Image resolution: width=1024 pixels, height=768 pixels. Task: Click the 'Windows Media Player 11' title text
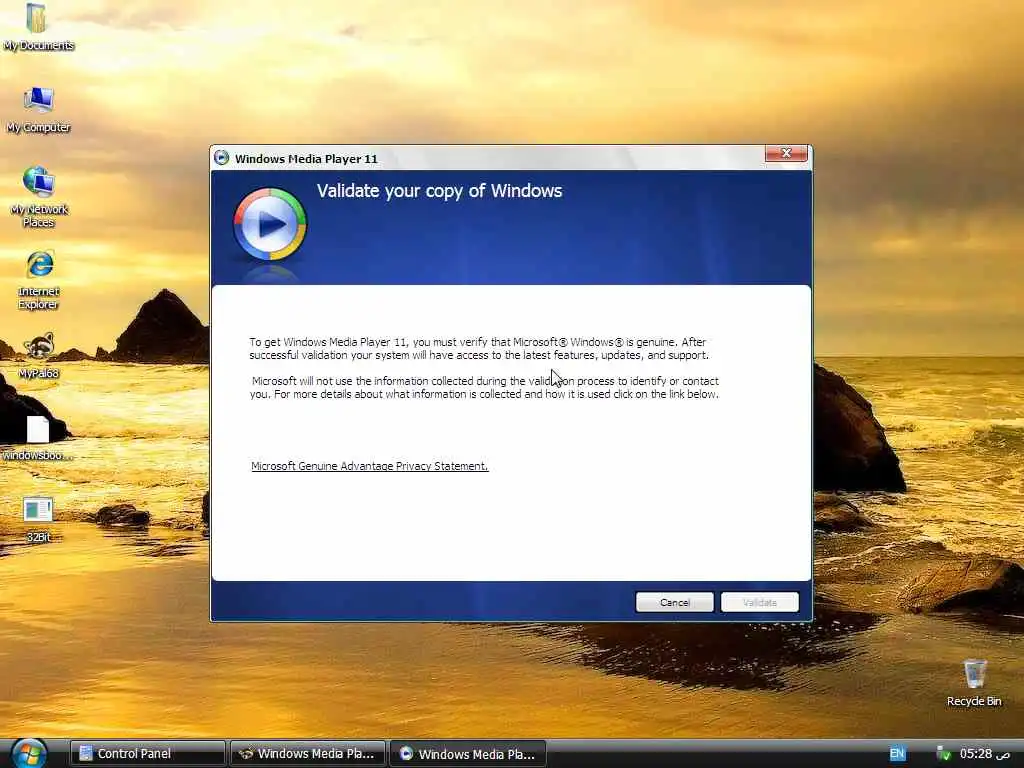(x=306, y=159)
